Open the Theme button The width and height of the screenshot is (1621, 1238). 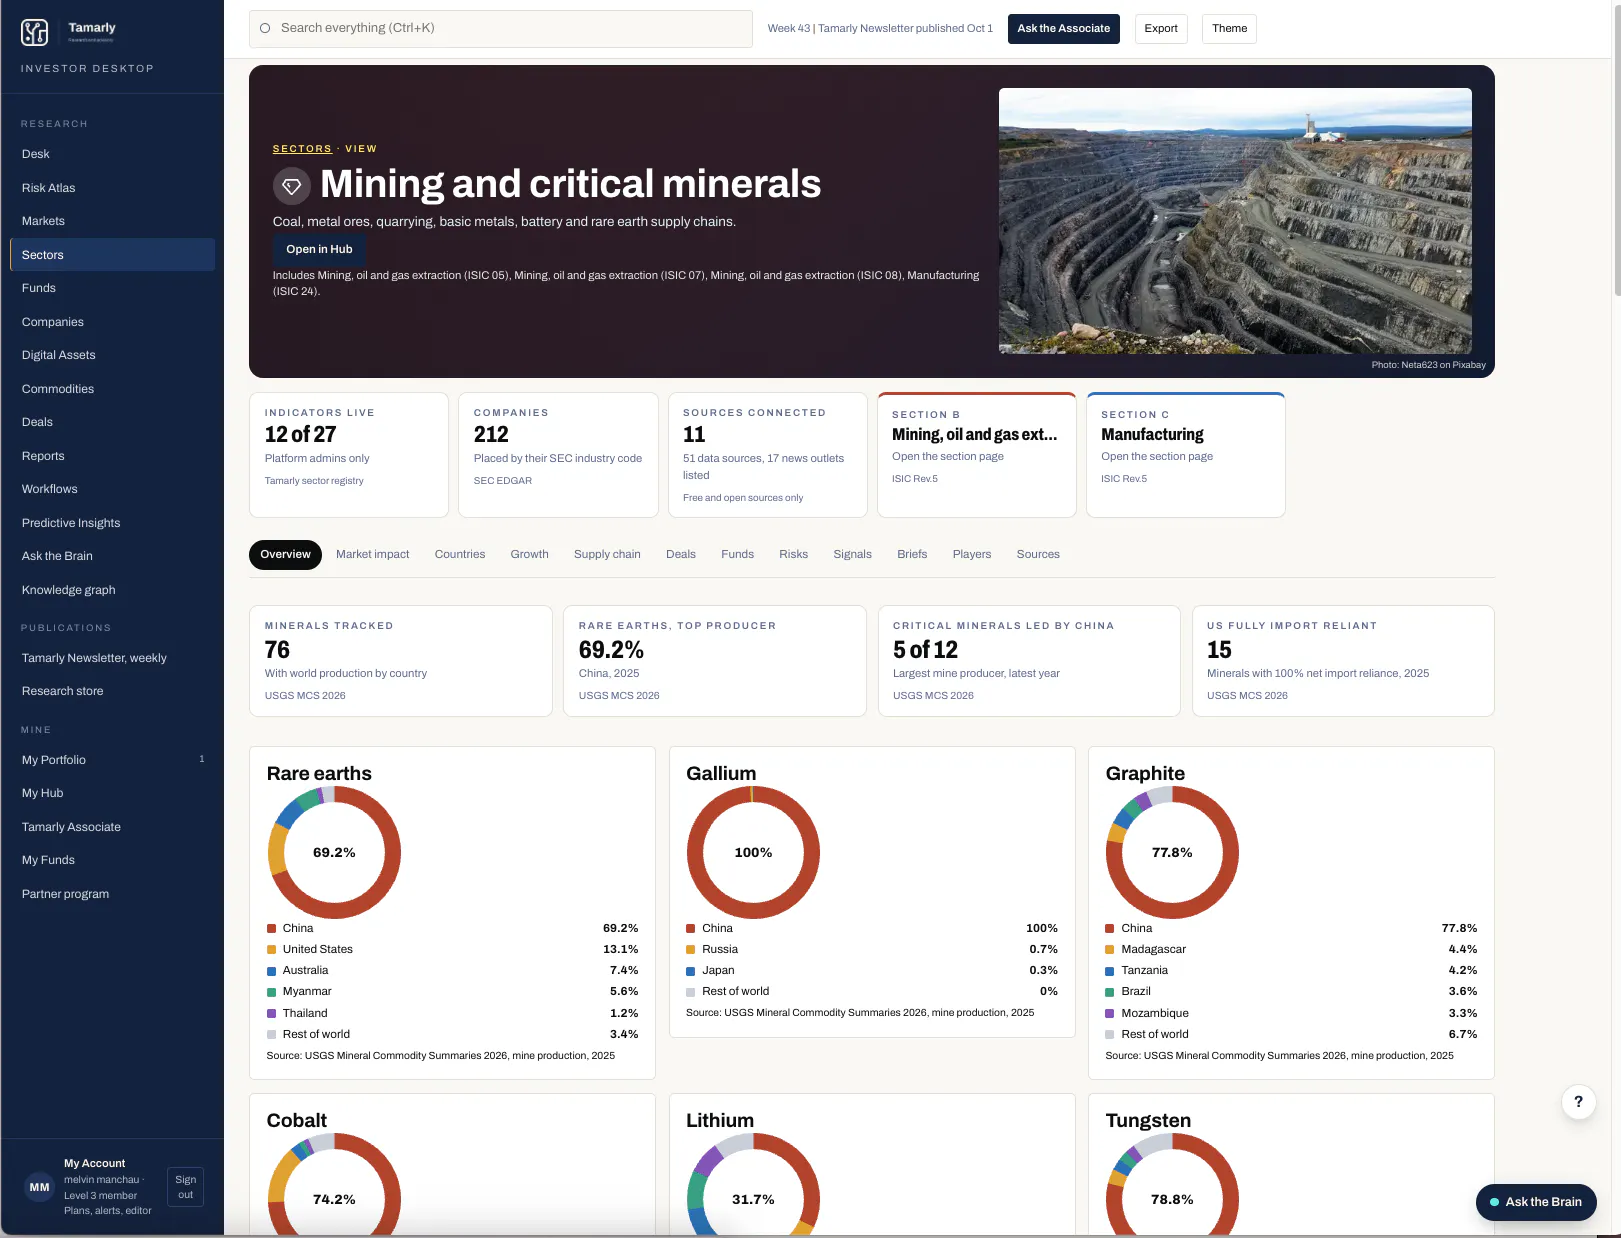pyautogui.click(x=1229, y=28)
